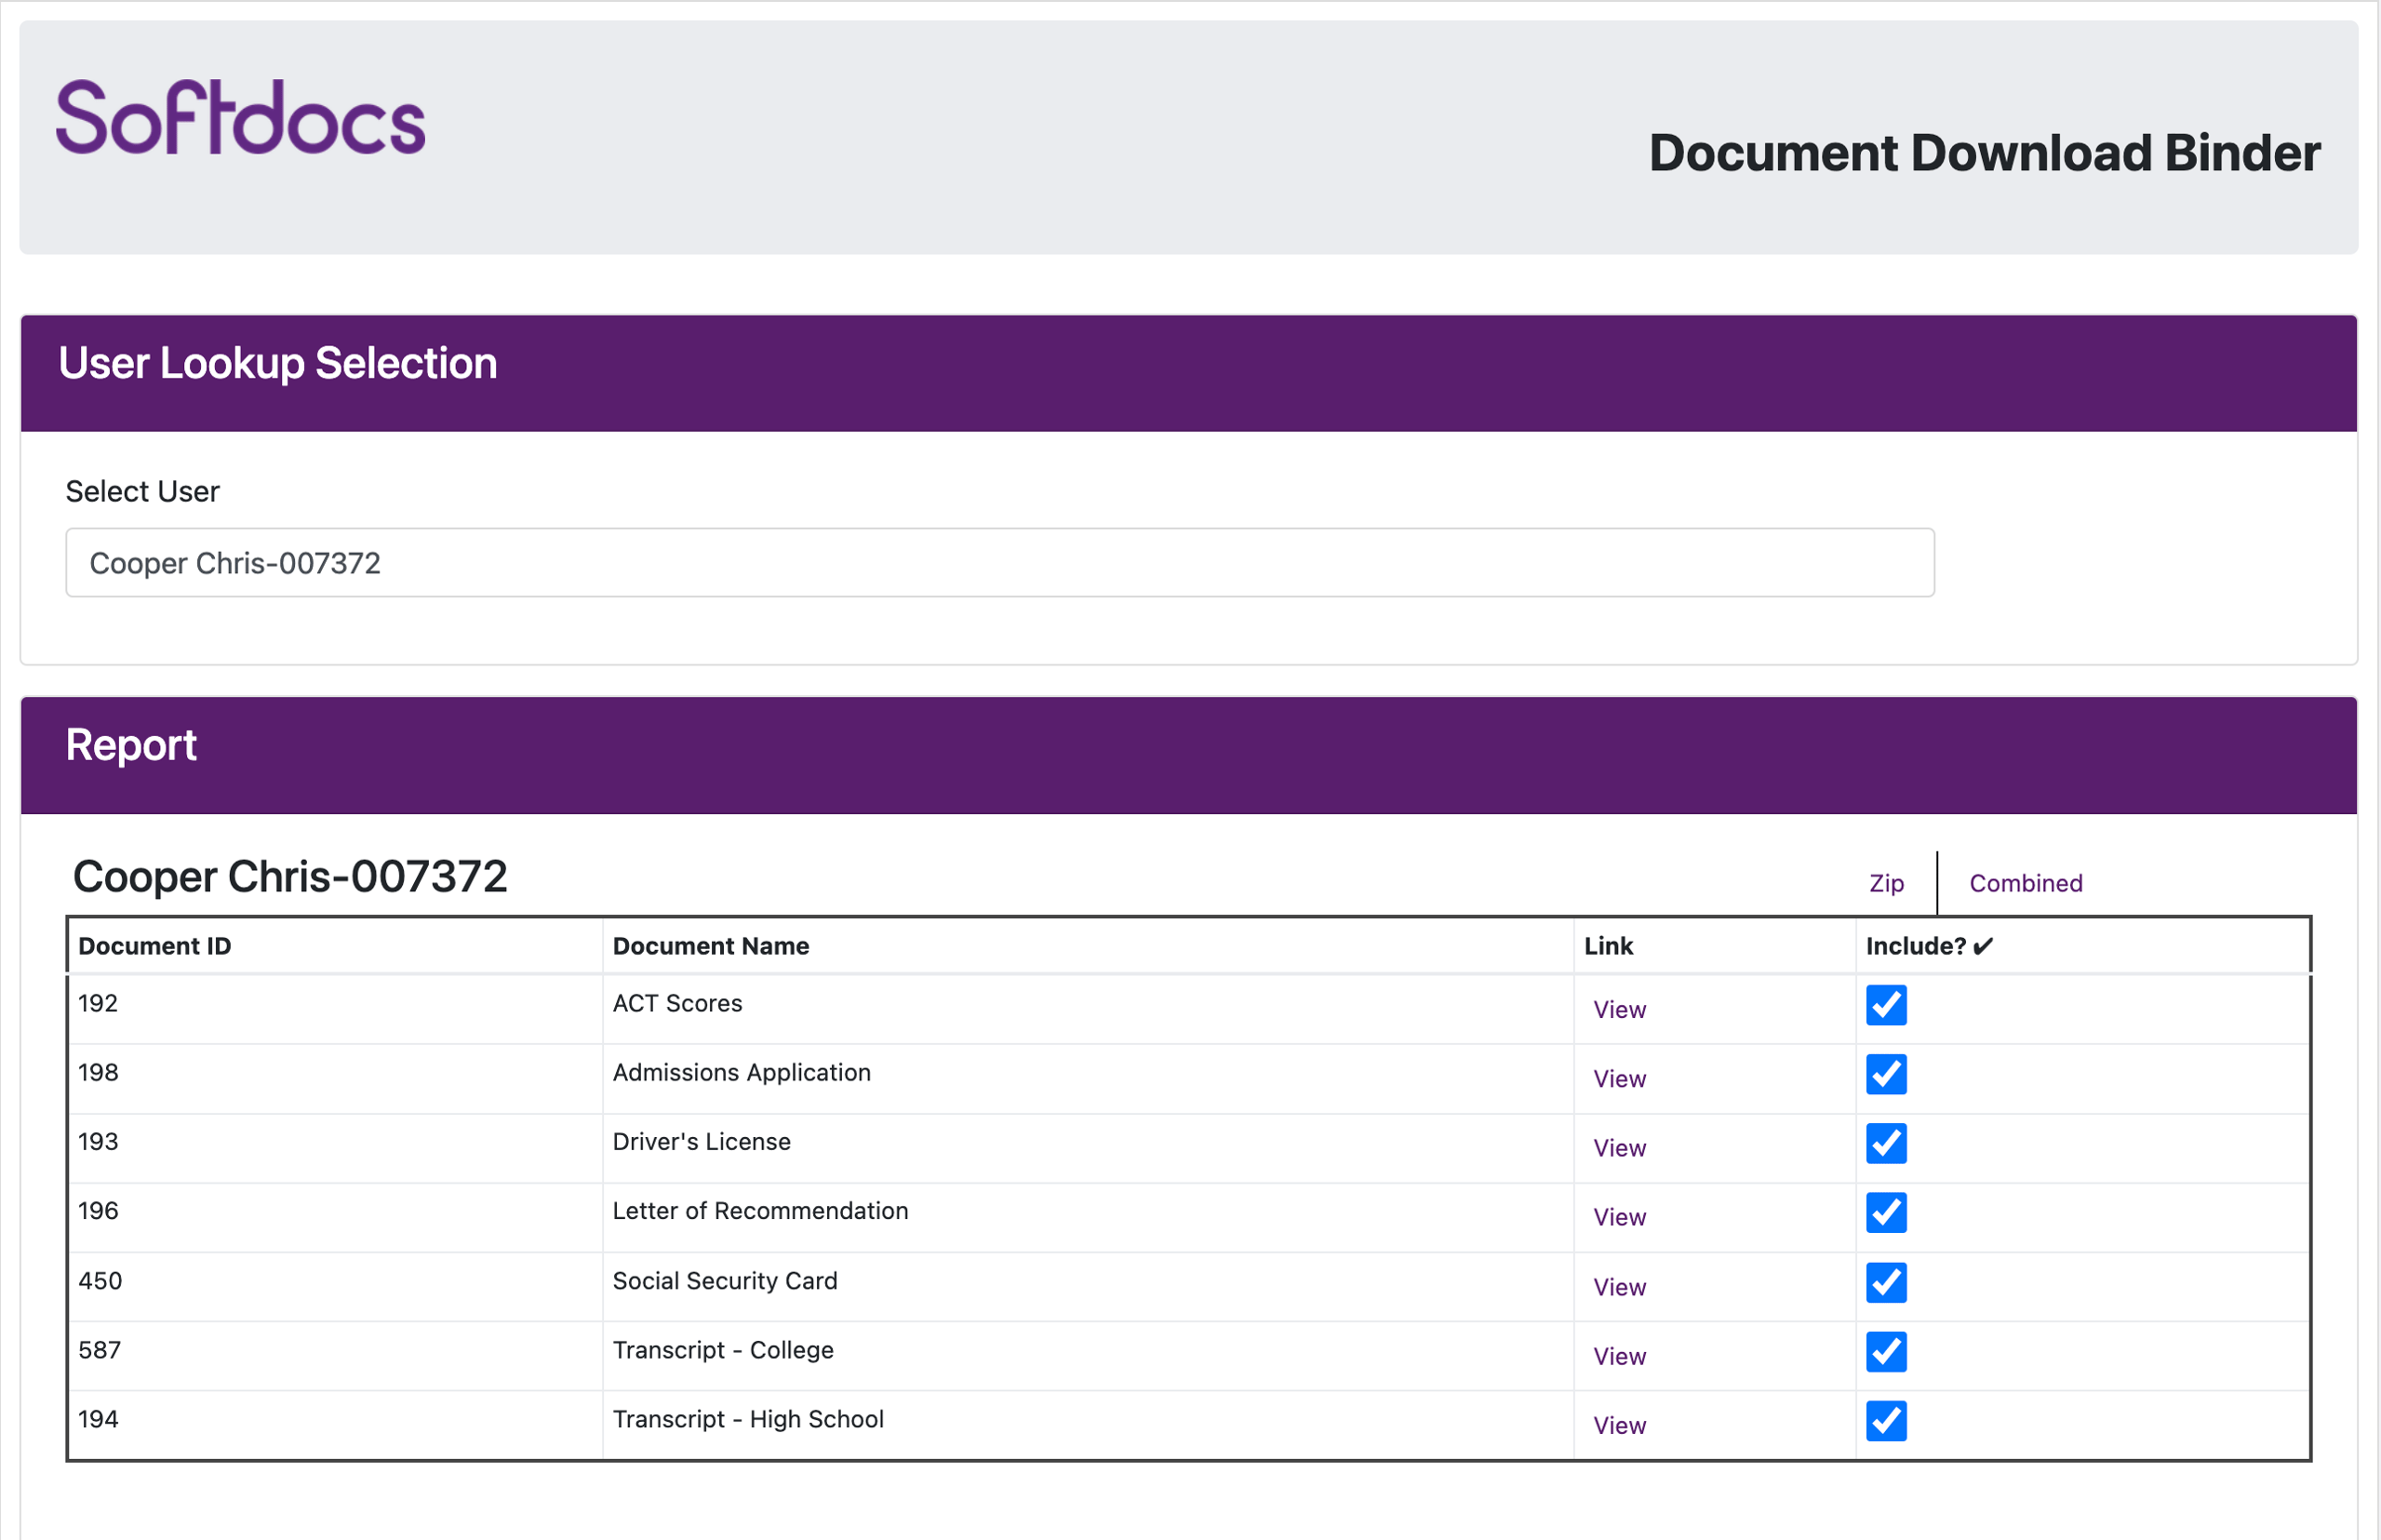Uncheck Include for ACT Scores

(1886, 1005)
